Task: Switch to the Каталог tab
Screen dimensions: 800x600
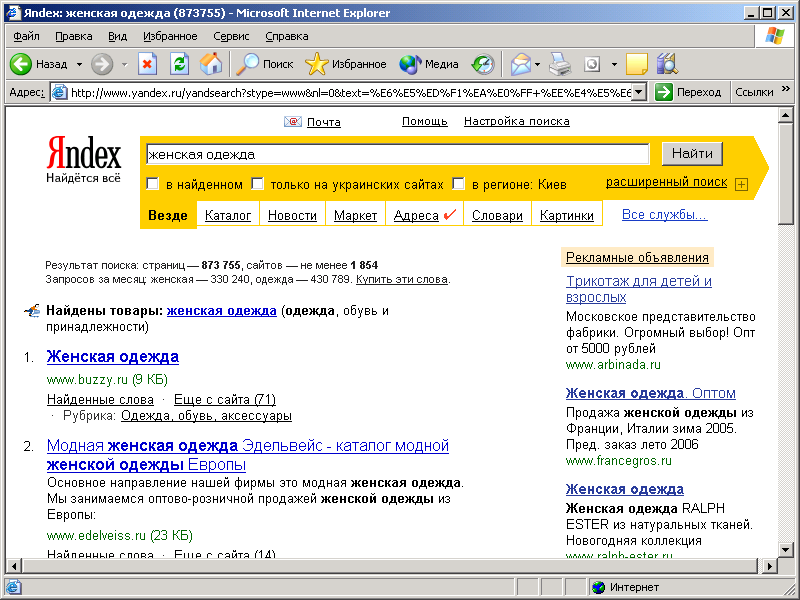Action: (228, 215)
